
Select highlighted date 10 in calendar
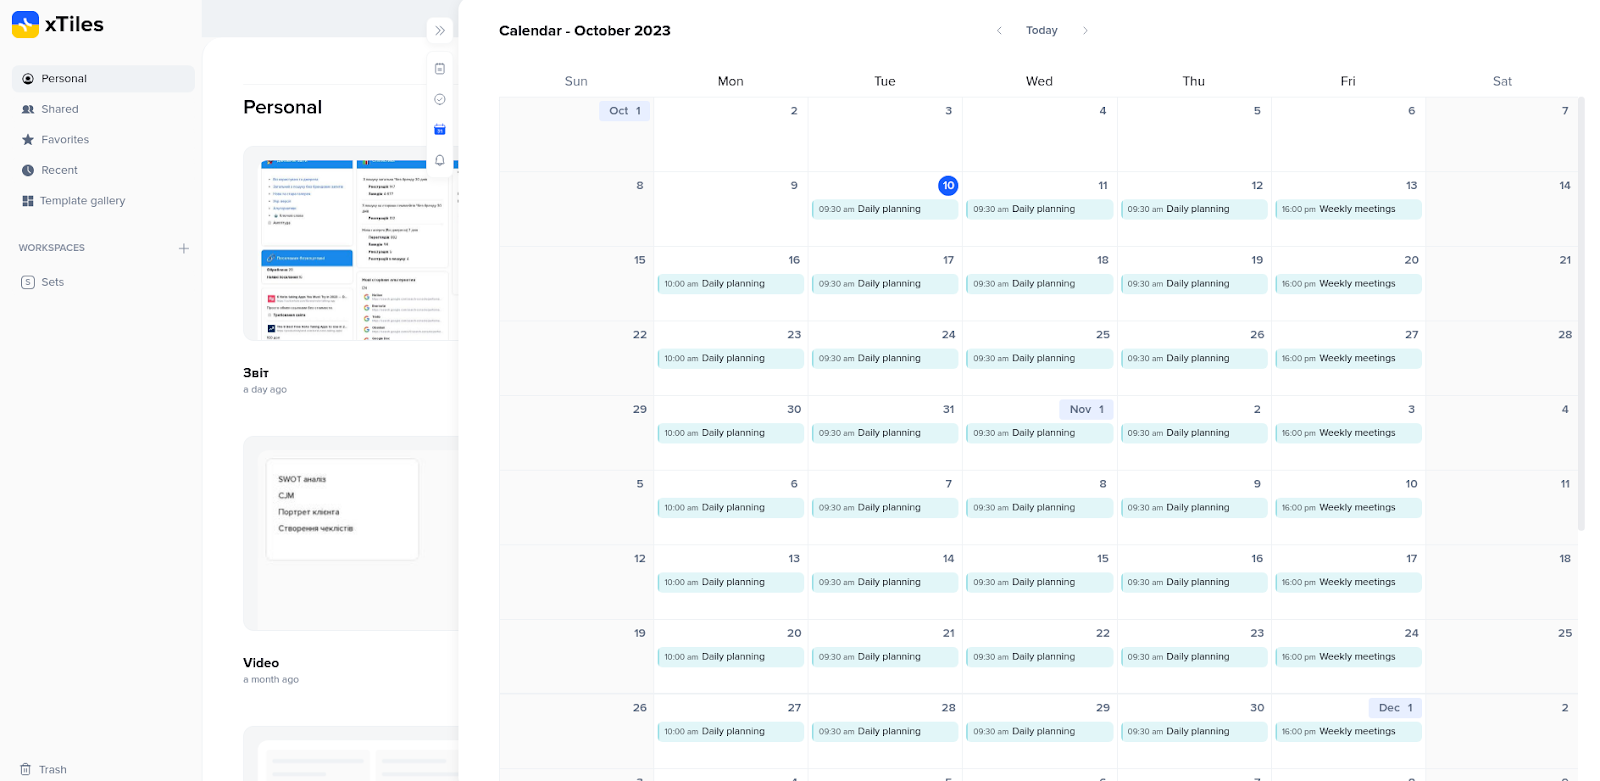[948, 185]
